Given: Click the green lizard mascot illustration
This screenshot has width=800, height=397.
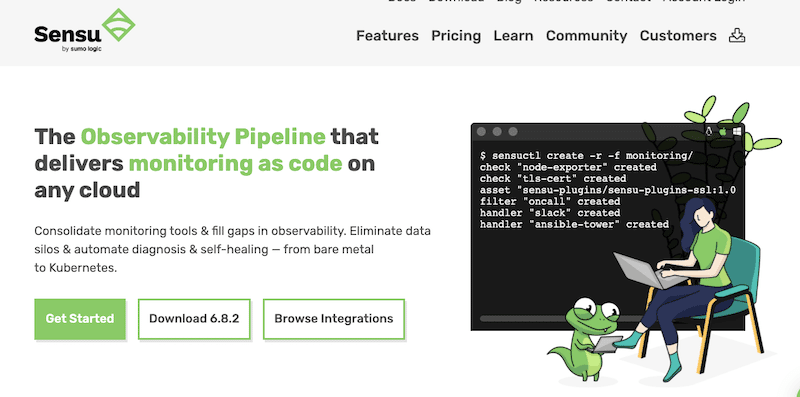Looking at the screenshot, I should pos(587,339).
